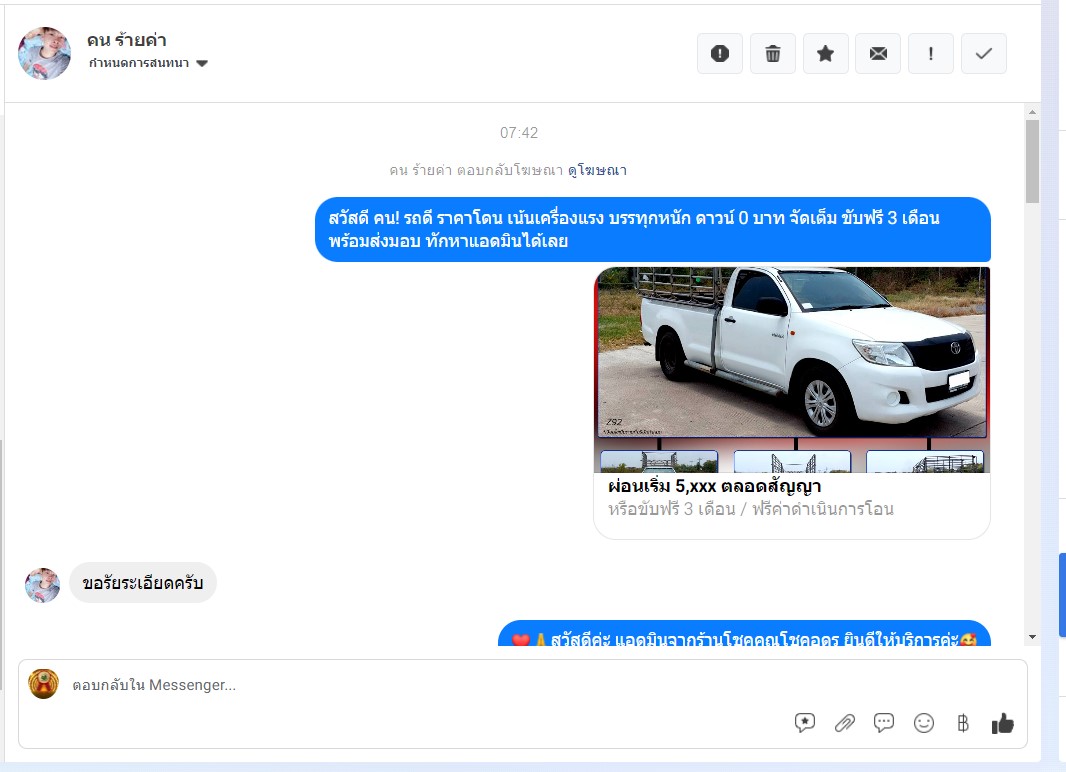Viewport: 1066px width, 772px height.
Task: Open saved replies speech bubble with star
Action: point(805,723)
